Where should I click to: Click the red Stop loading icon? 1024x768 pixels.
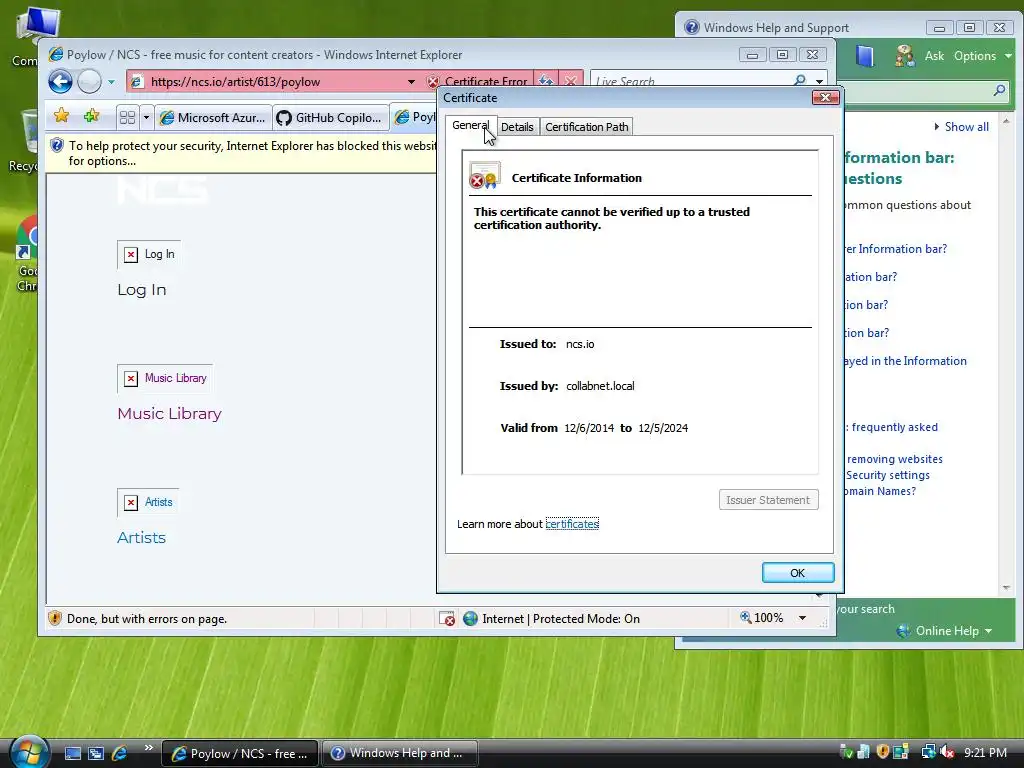571,82
